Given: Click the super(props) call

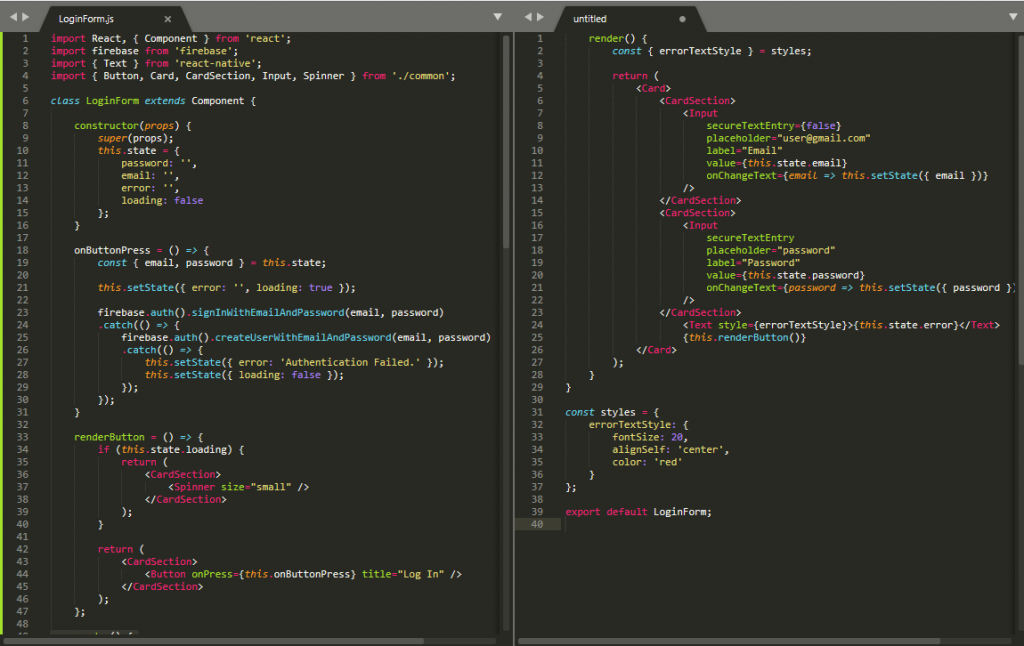Looking at the screenshot, I should click(x=135, y=138).
